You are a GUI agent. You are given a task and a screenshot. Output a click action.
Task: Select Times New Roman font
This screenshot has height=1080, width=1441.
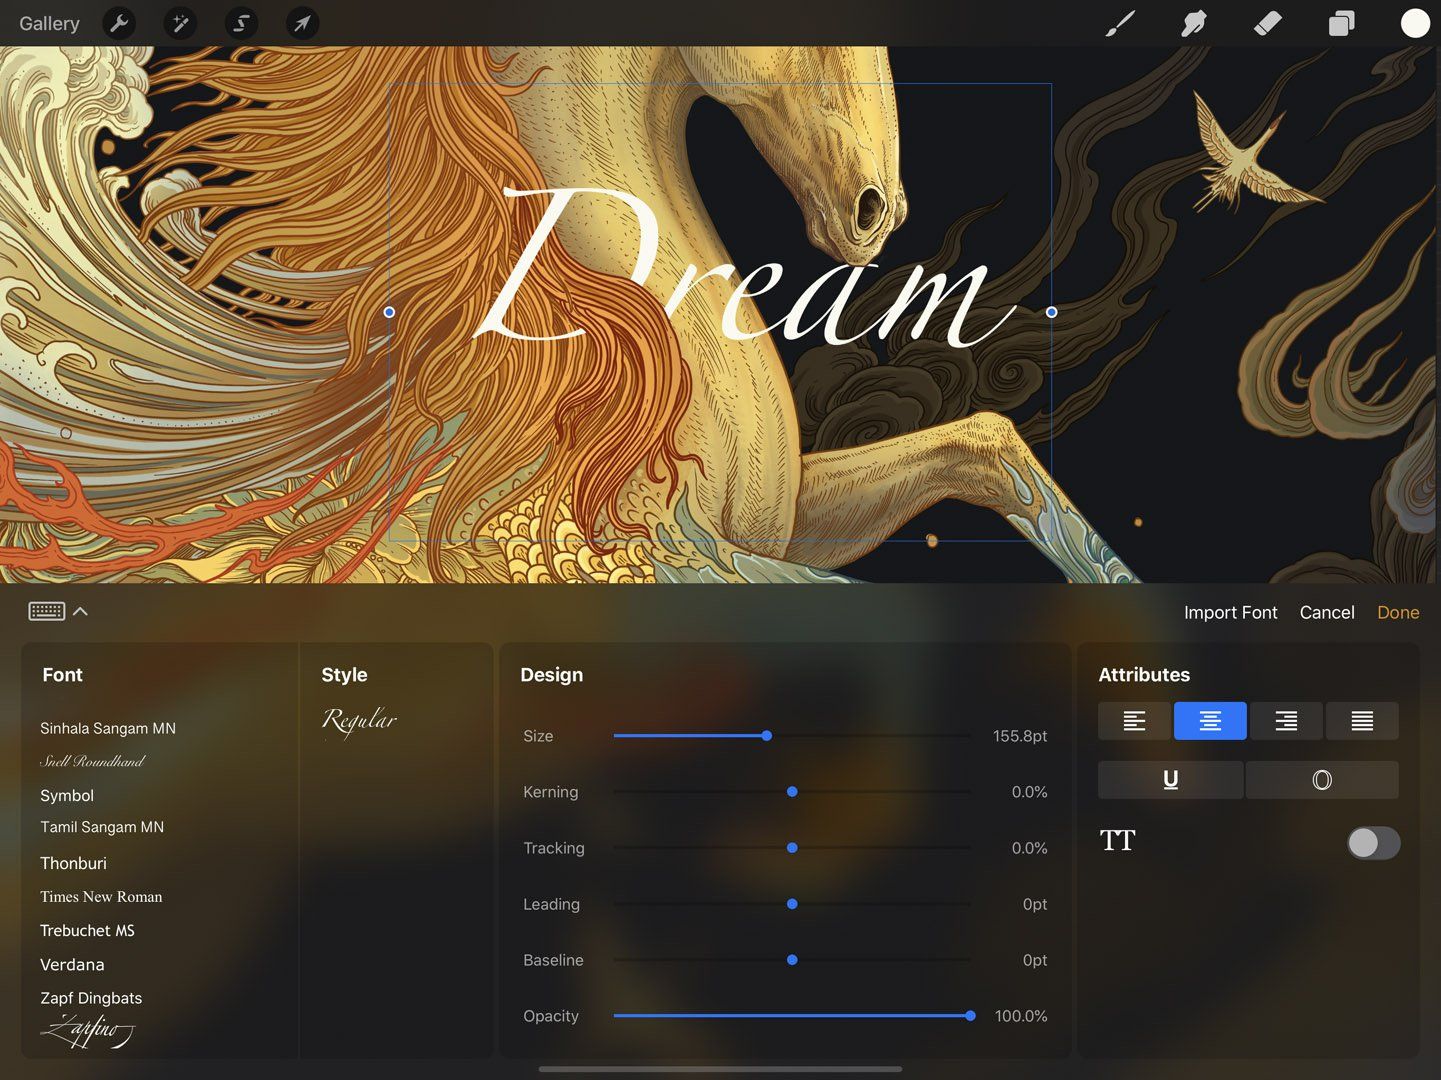[101, 896]
